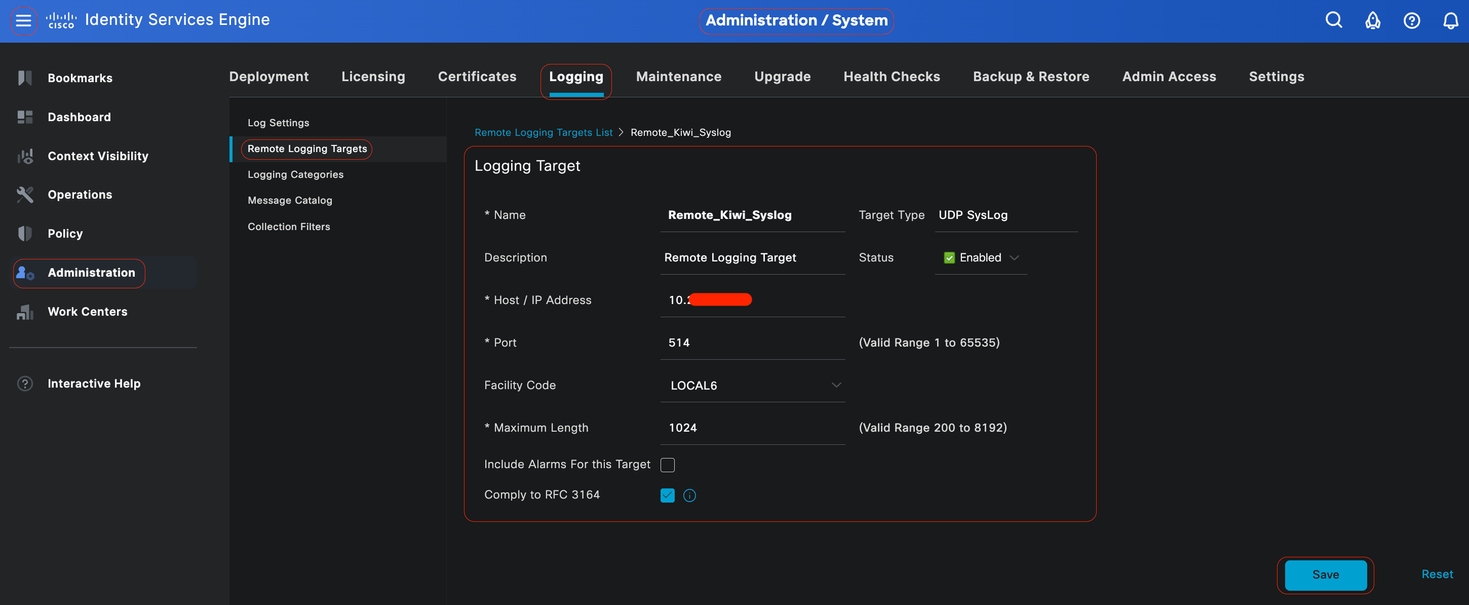Open Dashboard in the sidebar

[79, 117]
